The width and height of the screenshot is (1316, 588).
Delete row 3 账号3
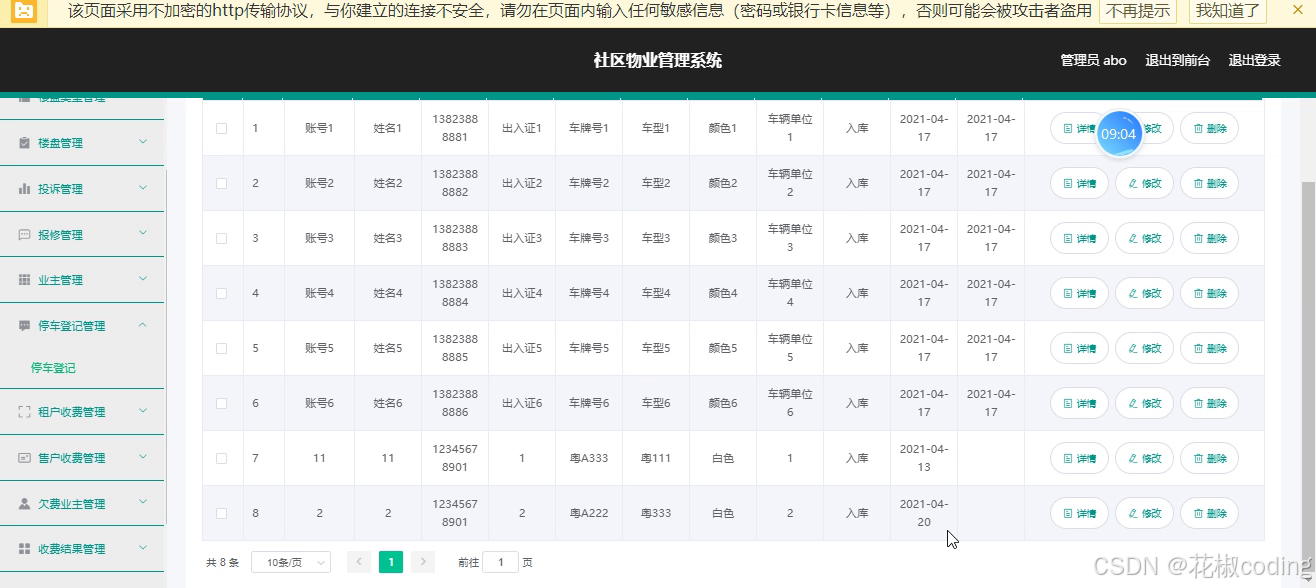1209,238
